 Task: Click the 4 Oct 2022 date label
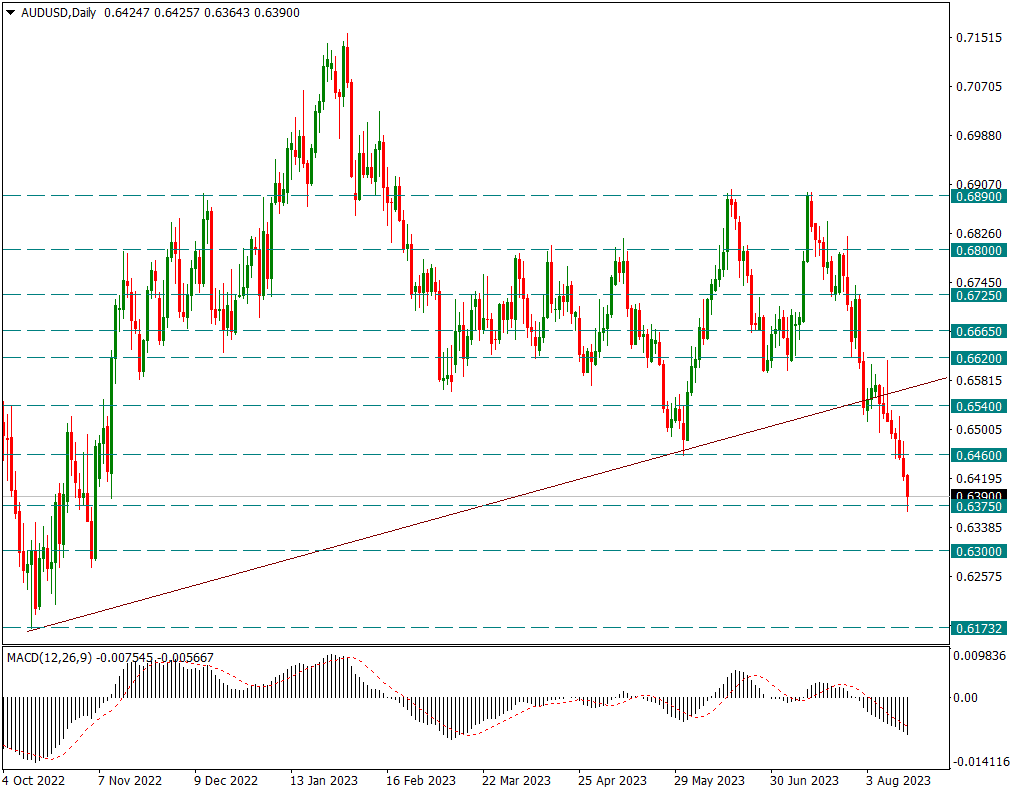tap(34, 781)
